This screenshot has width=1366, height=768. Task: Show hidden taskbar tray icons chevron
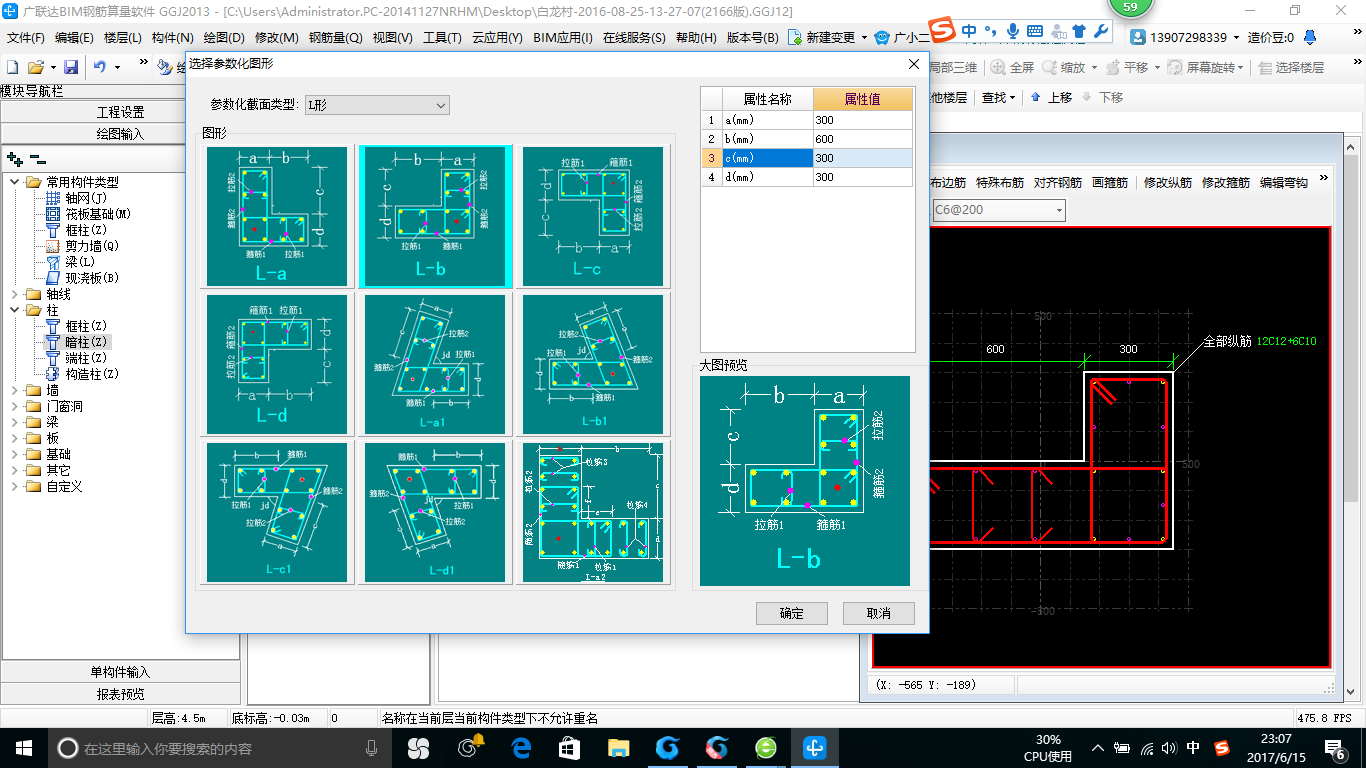coord(1098,748)
